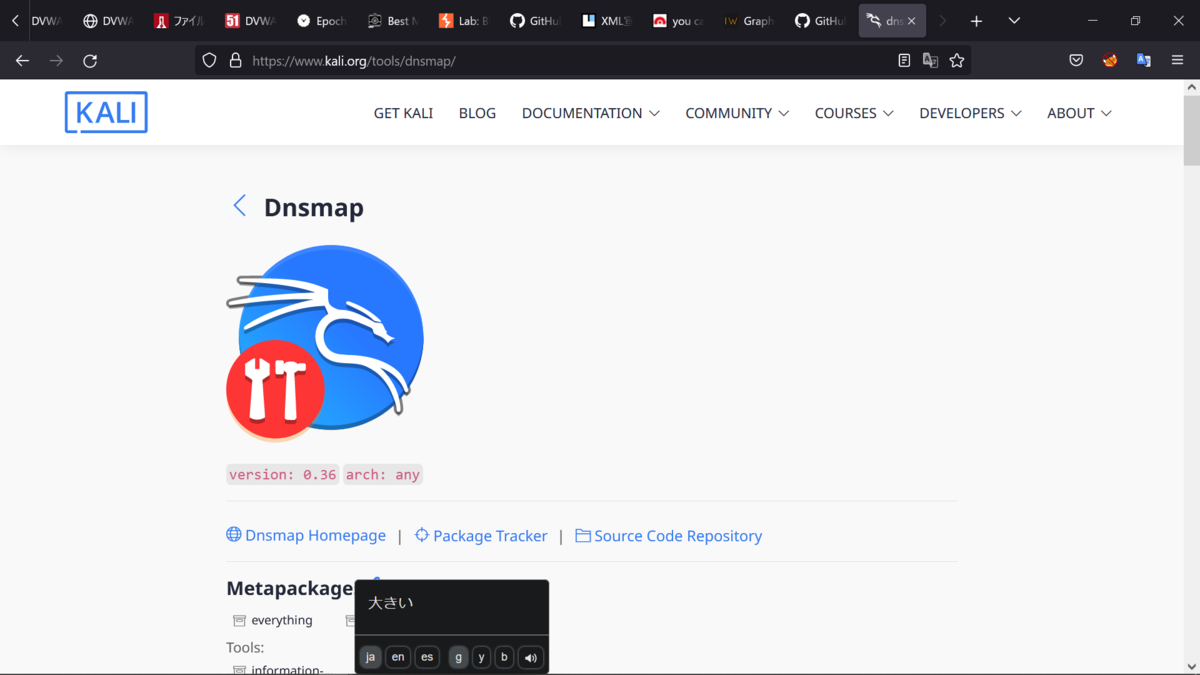Choose the b translator engine button
This screenshot has width=1200, height=675.
[x=504, y=657]
